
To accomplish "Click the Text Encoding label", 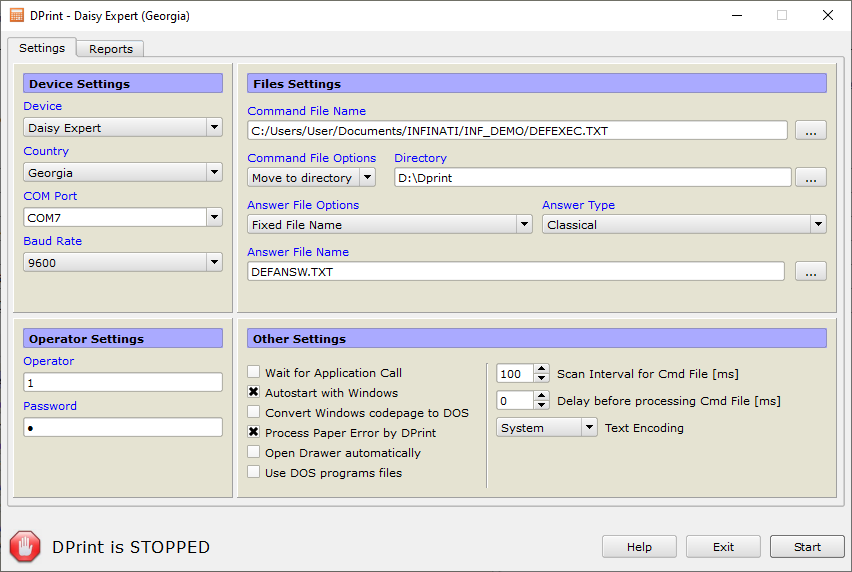I will tap(644, 428).
